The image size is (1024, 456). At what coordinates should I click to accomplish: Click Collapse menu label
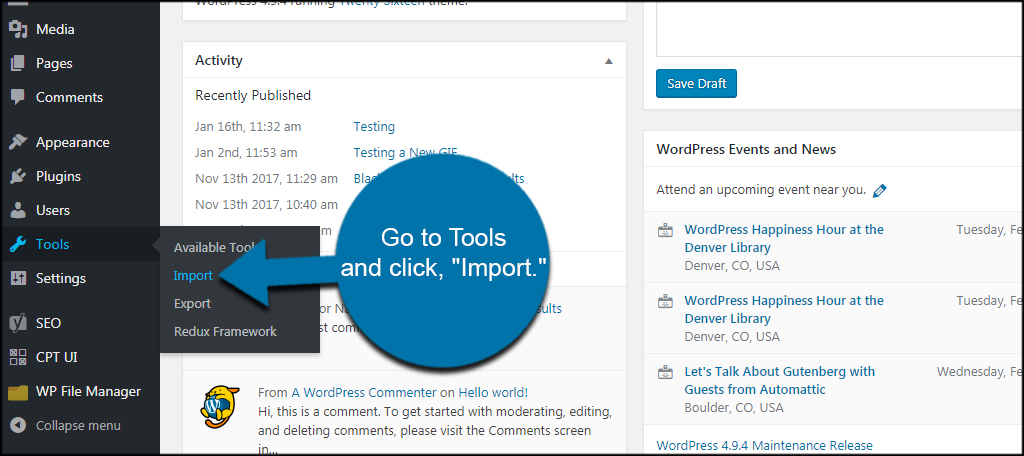(78, 425)
